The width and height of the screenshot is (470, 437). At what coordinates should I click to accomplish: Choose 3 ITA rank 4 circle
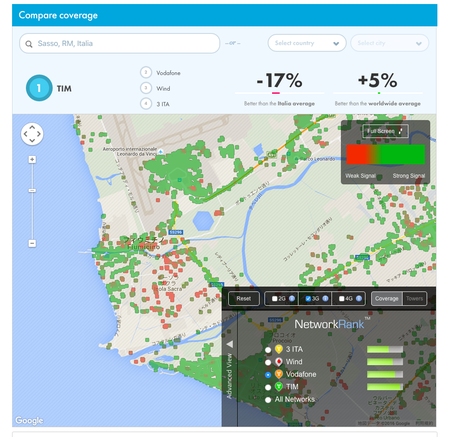tap(146, 104)
